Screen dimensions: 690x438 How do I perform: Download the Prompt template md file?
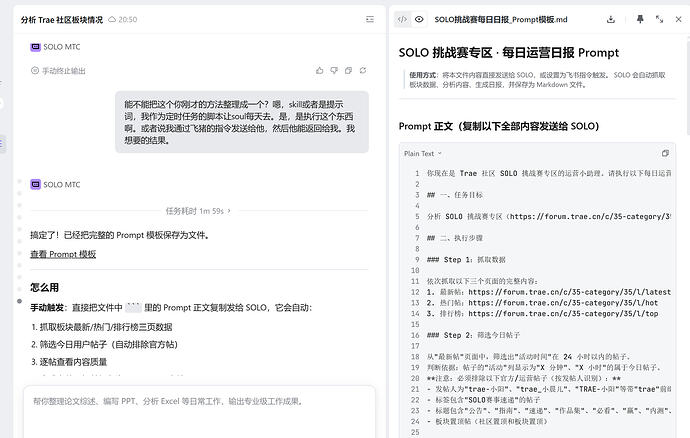coord(611,19)
